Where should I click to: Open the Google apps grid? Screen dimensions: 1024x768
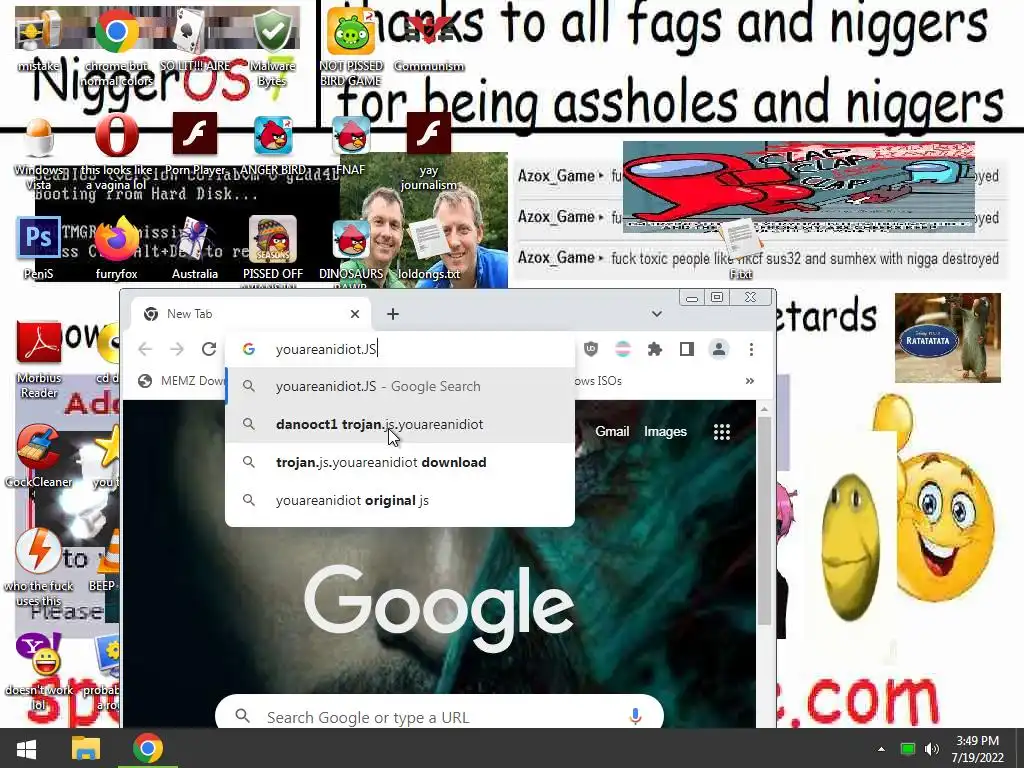tap(722, 432)
